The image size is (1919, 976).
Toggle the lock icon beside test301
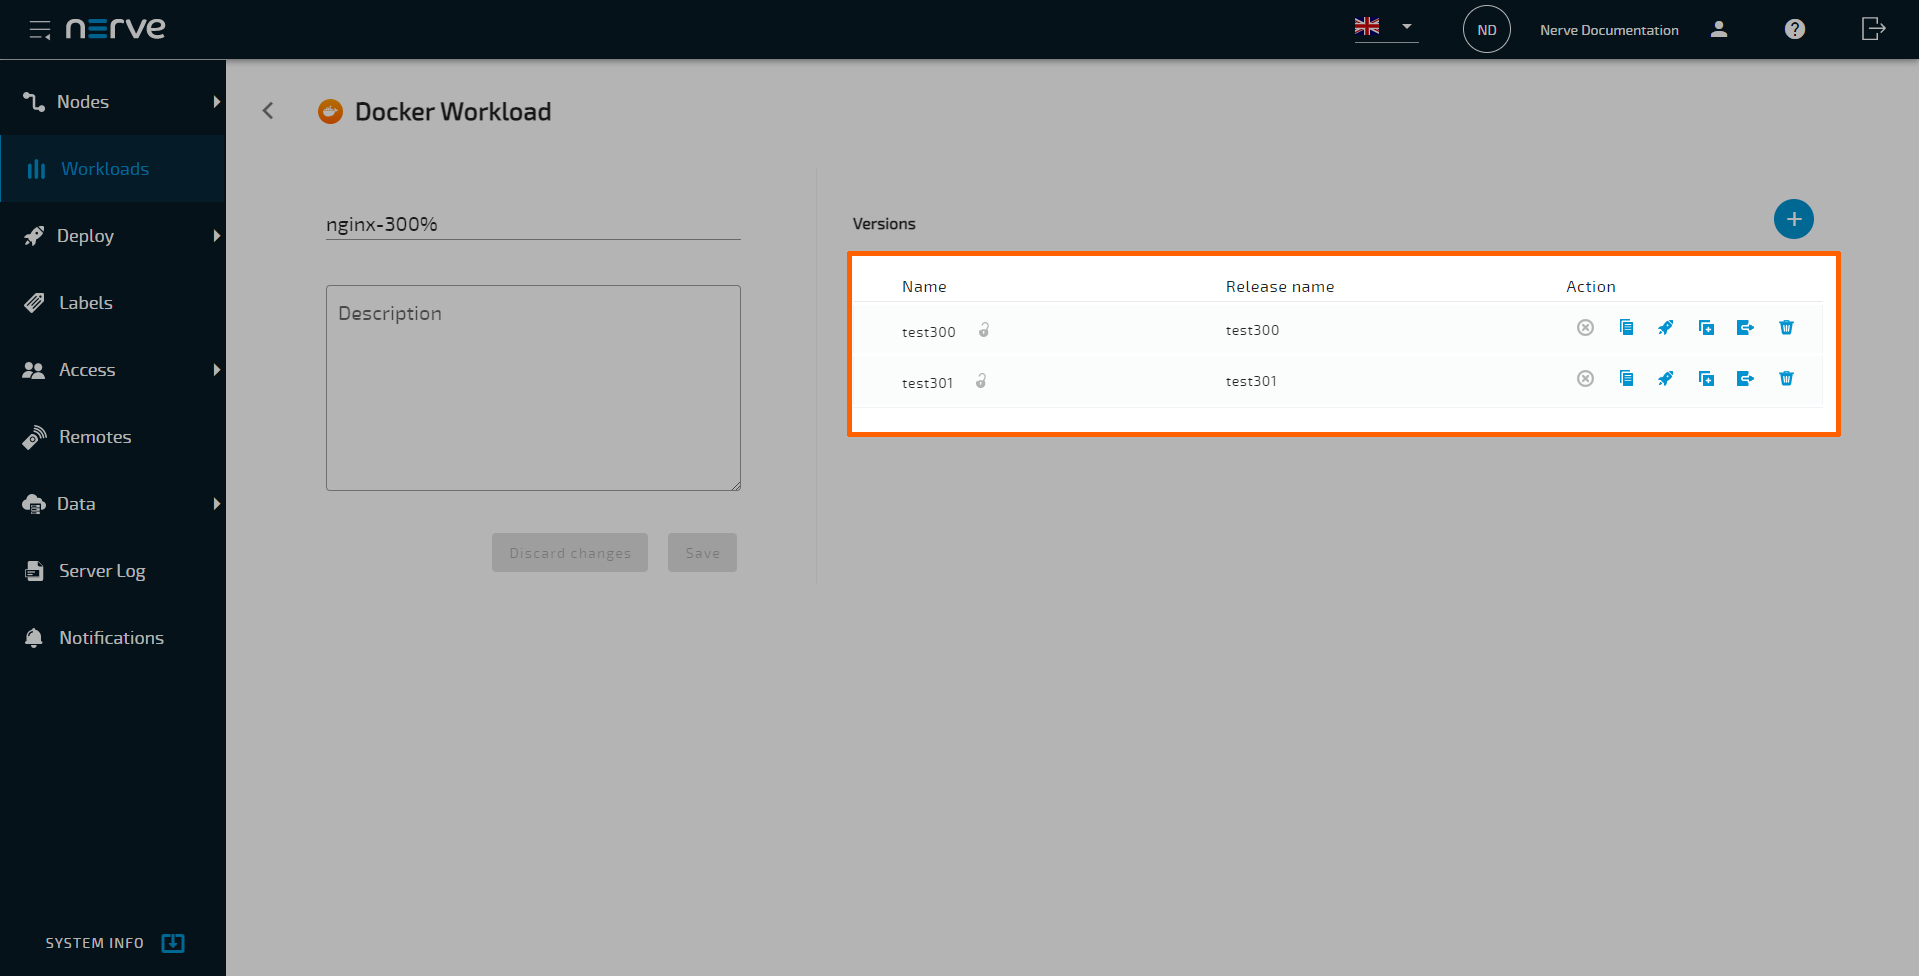[x=981, y=380]
